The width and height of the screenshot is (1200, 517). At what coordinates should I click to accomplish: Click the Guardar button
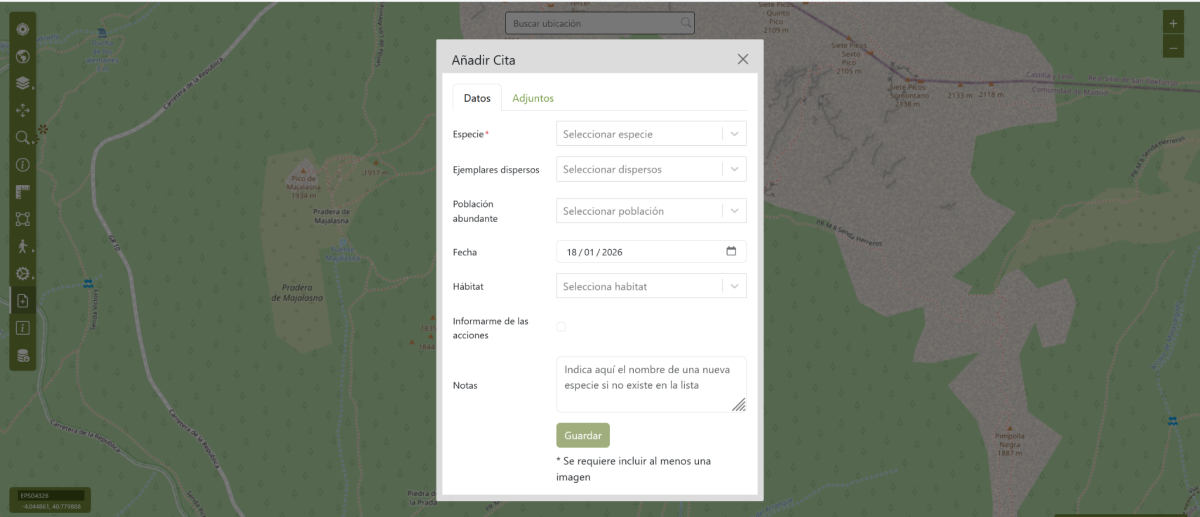583,436
